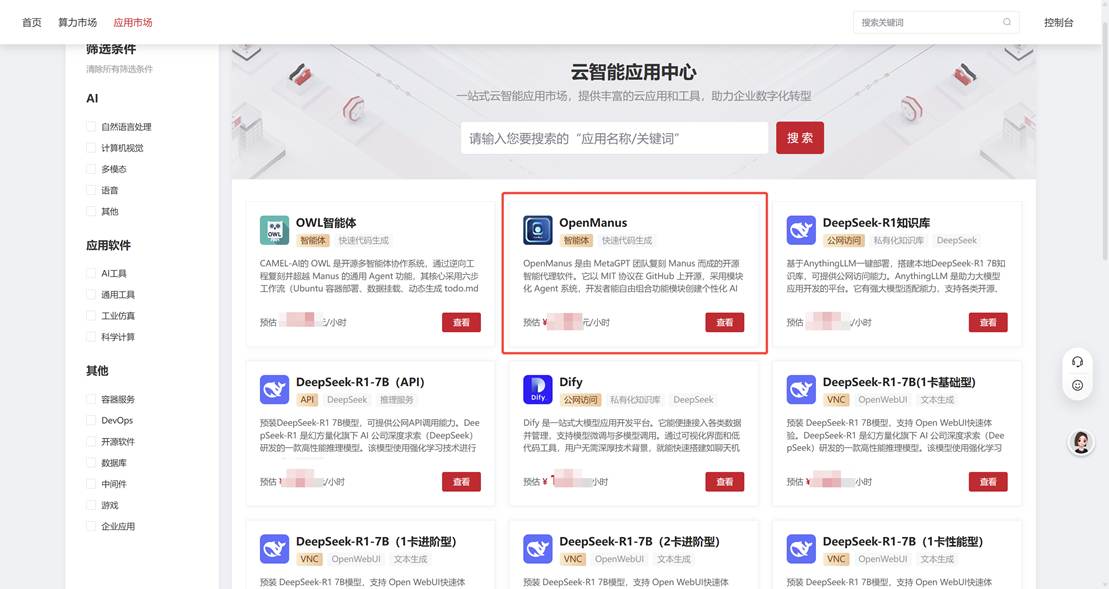1109x589 pixels.
Task: Check the 多模态 filter
Action: pos(91,169)
